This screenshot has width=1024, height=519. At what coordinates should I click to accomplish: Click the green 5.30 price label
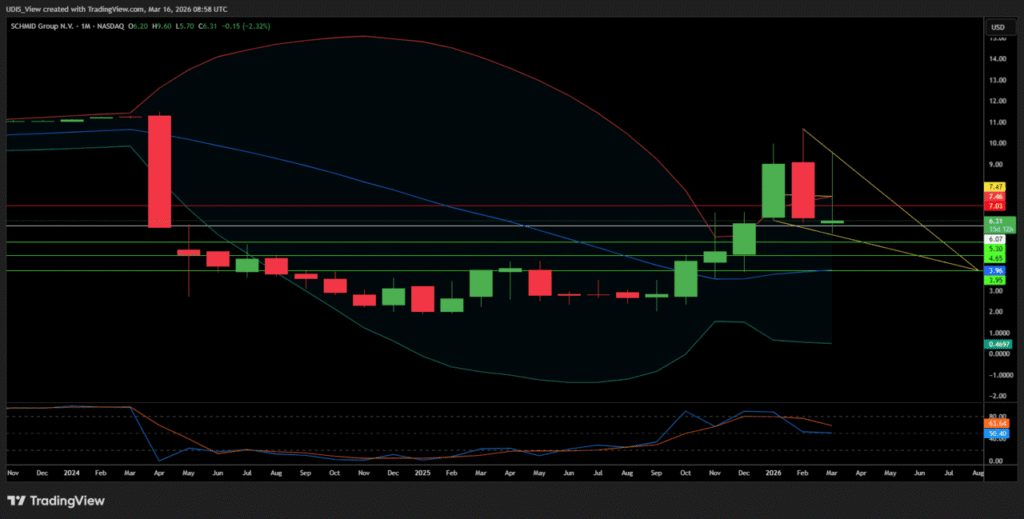pos(996,249)
